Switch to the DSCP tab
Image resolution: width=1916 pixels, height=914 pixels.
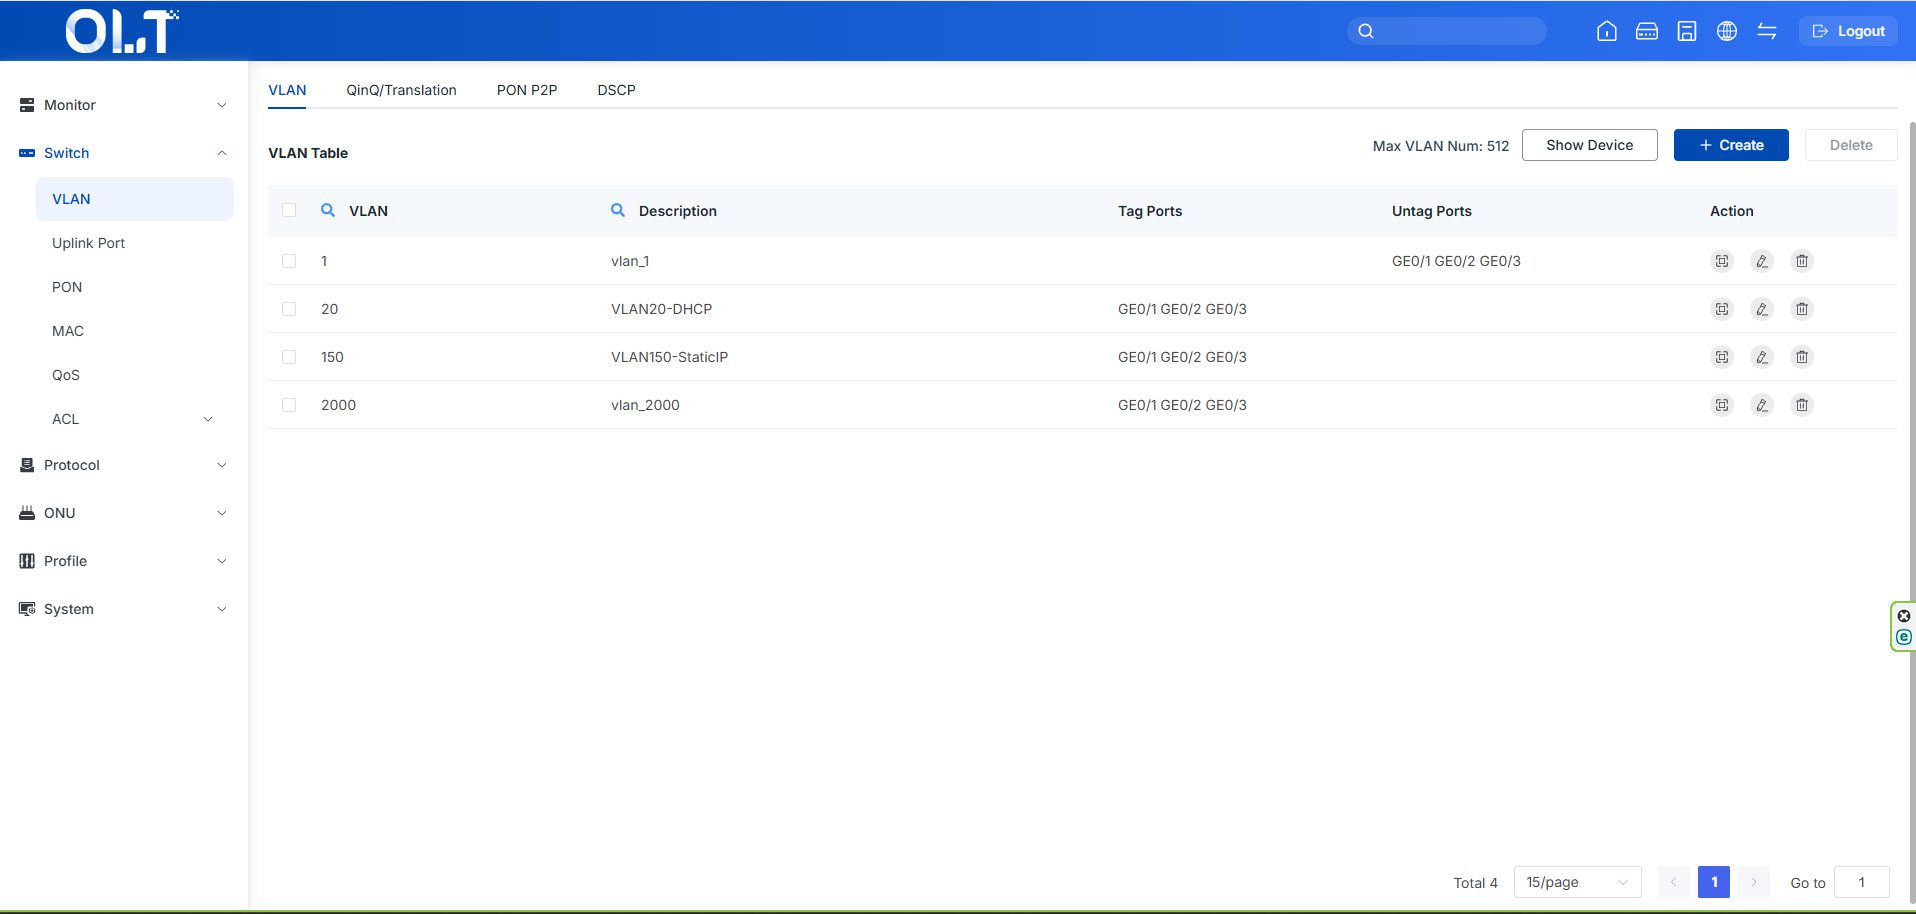pyautogui.click(x=616, y=90)
